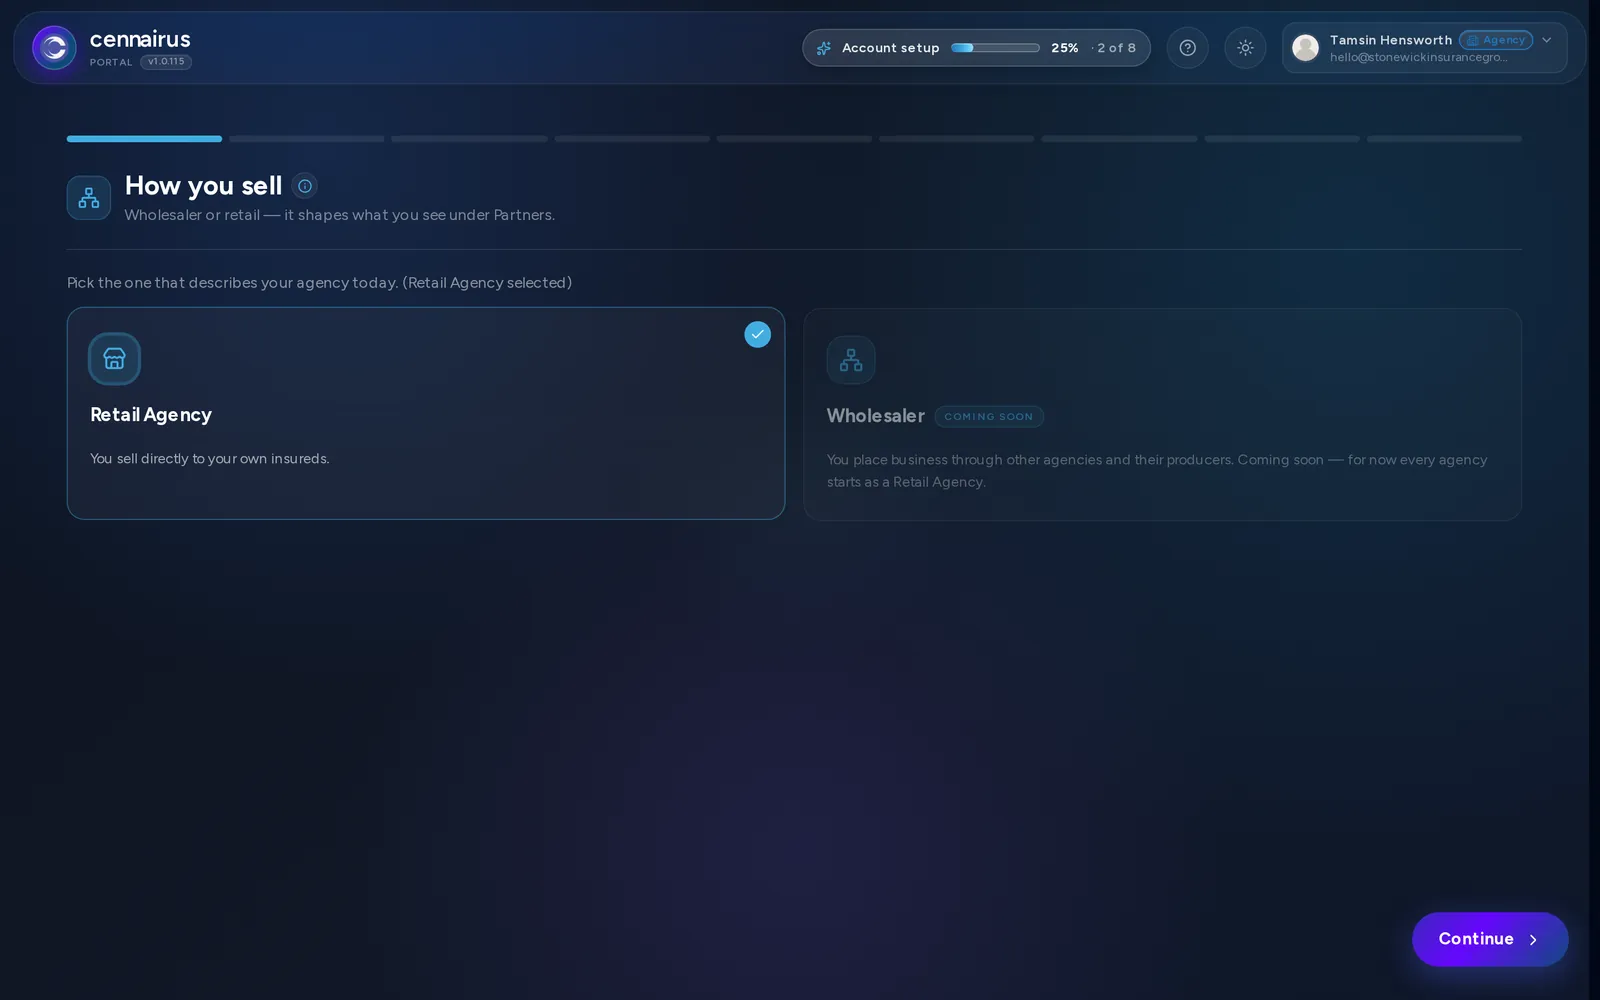Click the Retail Agency storefront icon
The height and width of the screenshot is (1000, 1600).
(114, 359)
